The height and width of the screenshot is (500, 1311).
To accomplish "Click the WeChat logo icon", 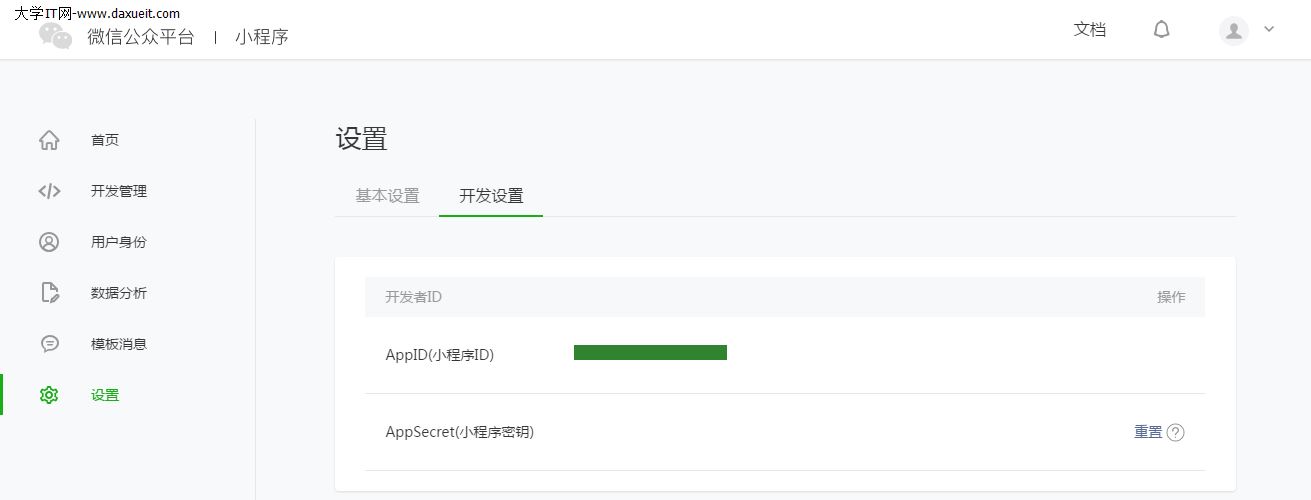I will pyautogui.click(x=56, y=36).
